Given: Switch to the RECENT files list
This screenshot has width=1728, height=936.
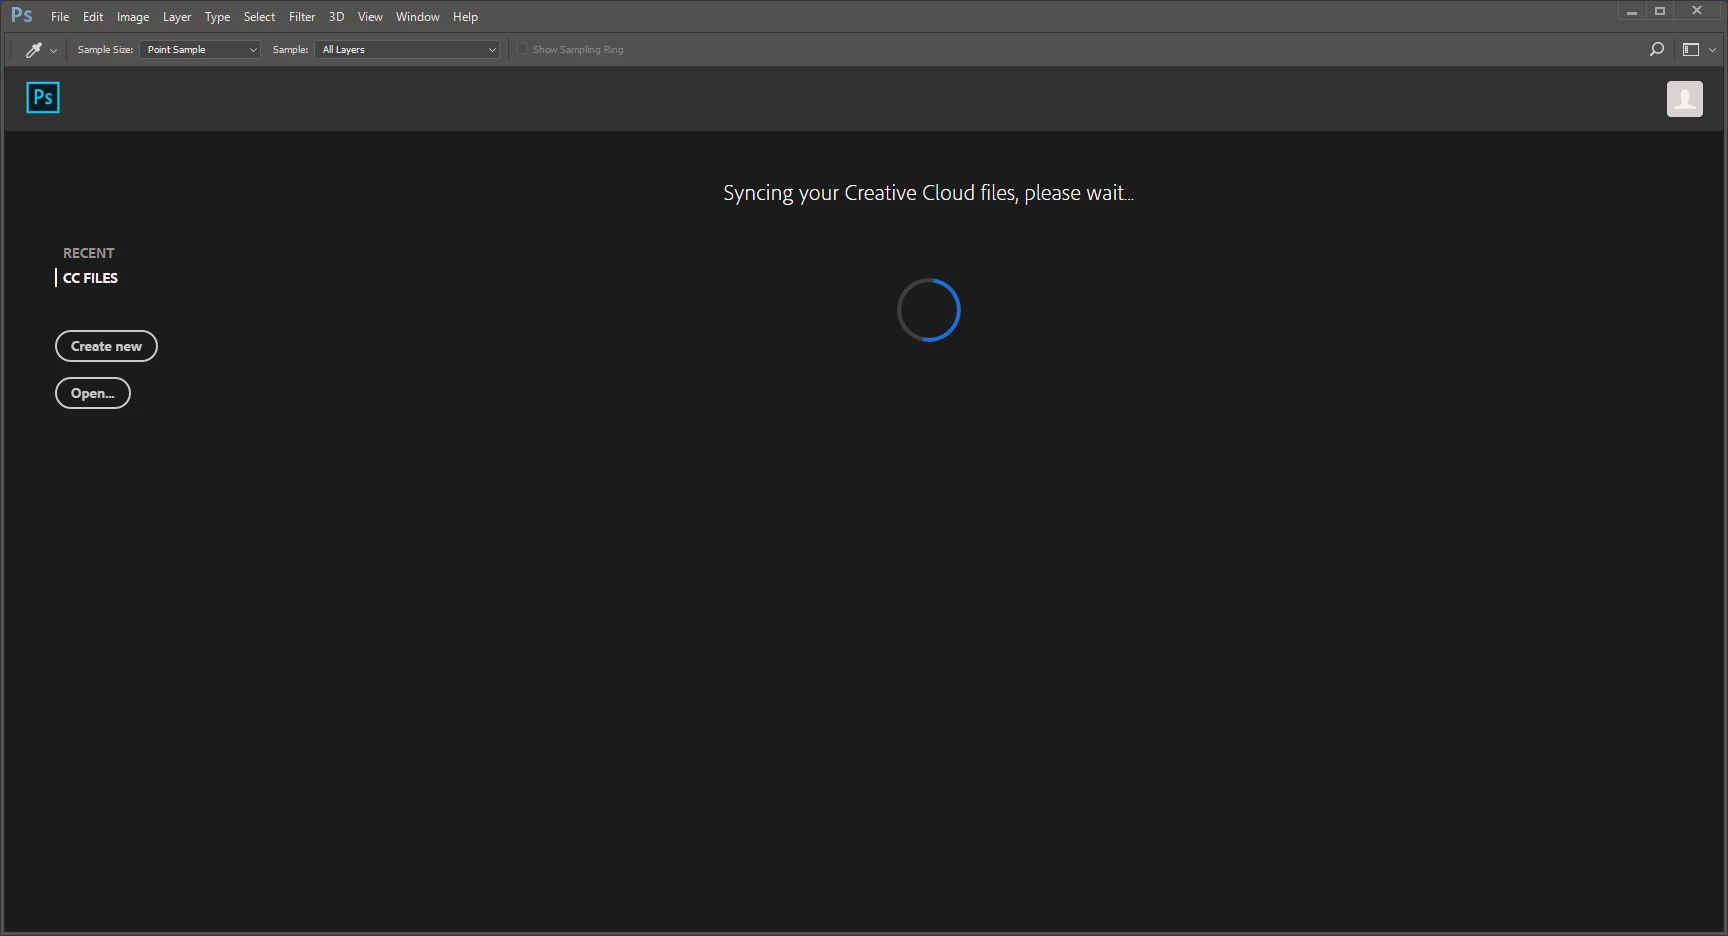Looking at the screenshot, I should click(89, 253).
